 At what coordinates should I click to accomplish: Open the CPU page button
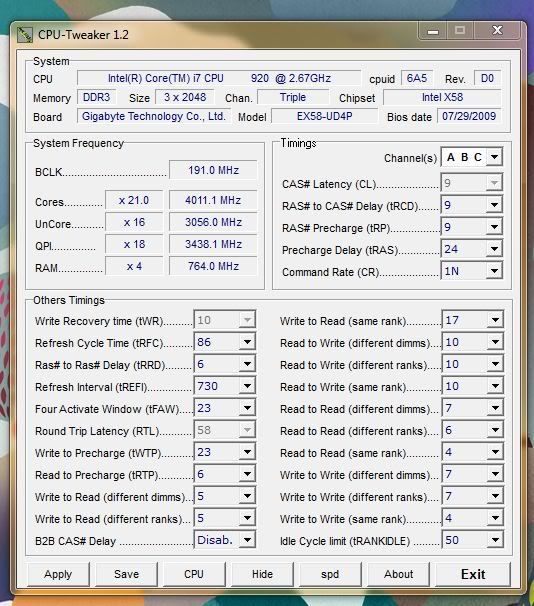(194, 574)
